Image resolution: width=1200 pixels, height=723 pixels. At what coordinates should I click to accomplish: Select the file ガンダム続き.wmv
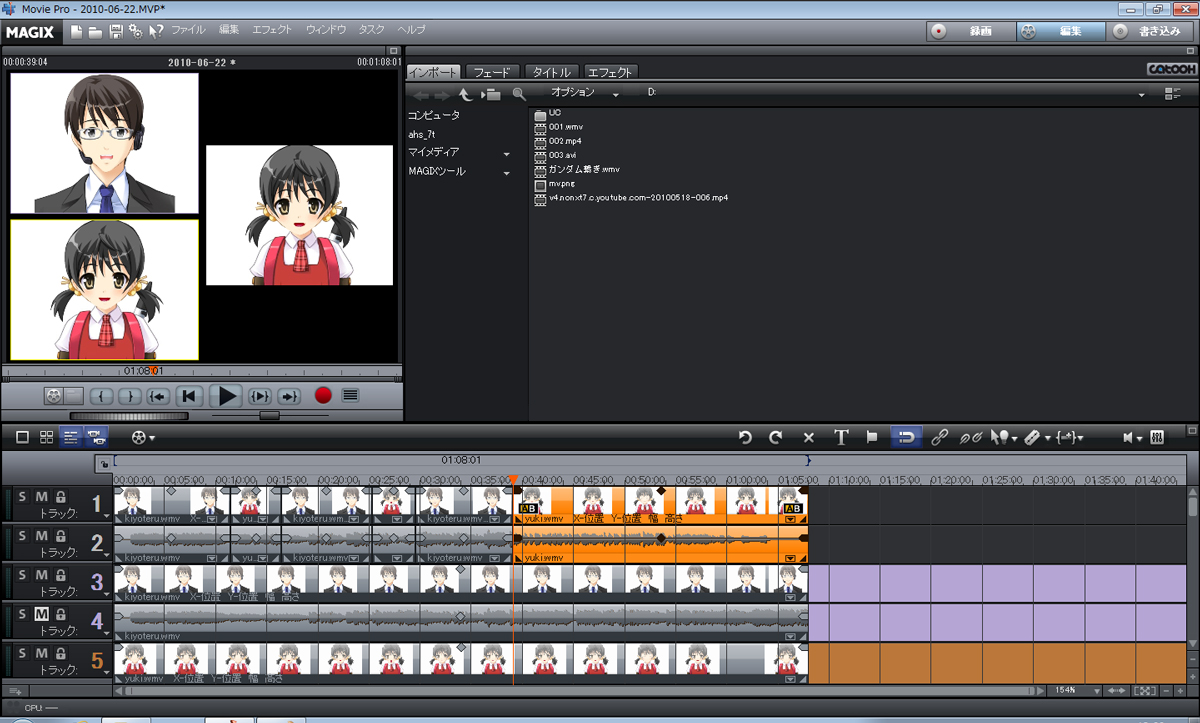pyautogui.click(x=584, y=170)
